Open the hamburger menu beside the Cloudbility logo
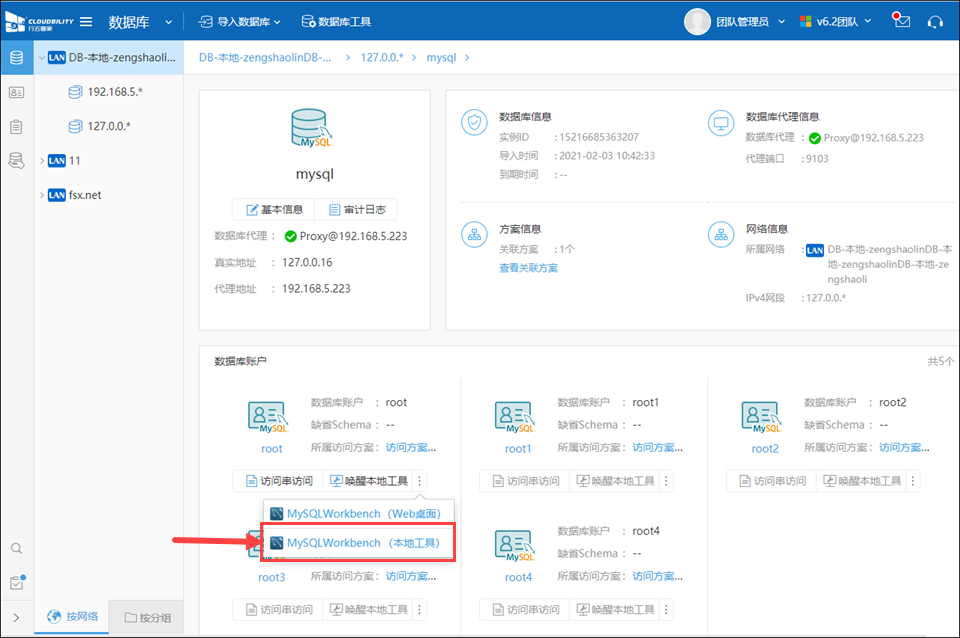The height and width of the screenshot is (638, 960). click(x=86, y=21)
